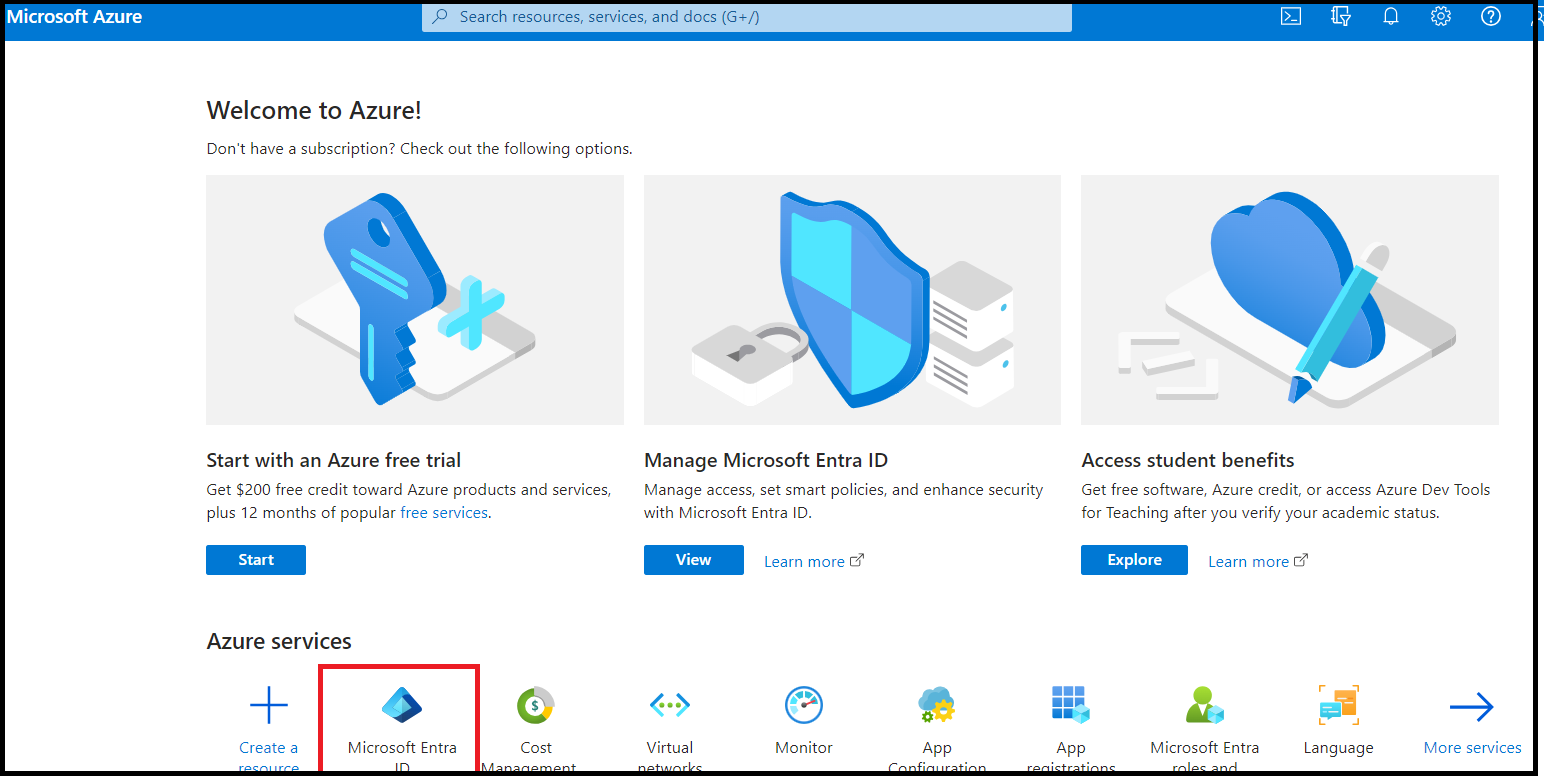The width and height of the screenshot is (1544, 778).
Task: Click the Start button for free trial
Action: [256, 560]
